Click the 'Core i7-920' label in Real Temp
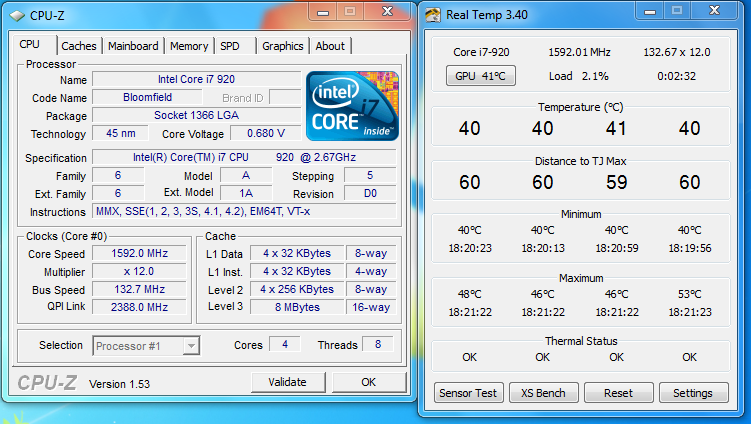The height and width of the screenshot is (424, 751). (x=481, y=52)
